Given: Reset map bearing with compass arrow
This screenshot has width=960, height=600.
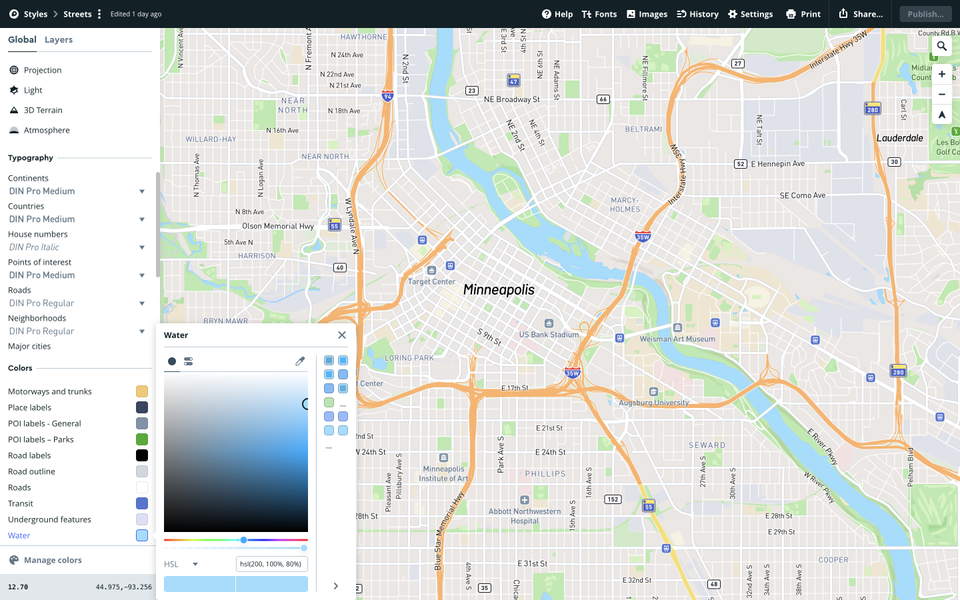Looking at the screenshot, I should pyautogui.click(x=942, y=115).
